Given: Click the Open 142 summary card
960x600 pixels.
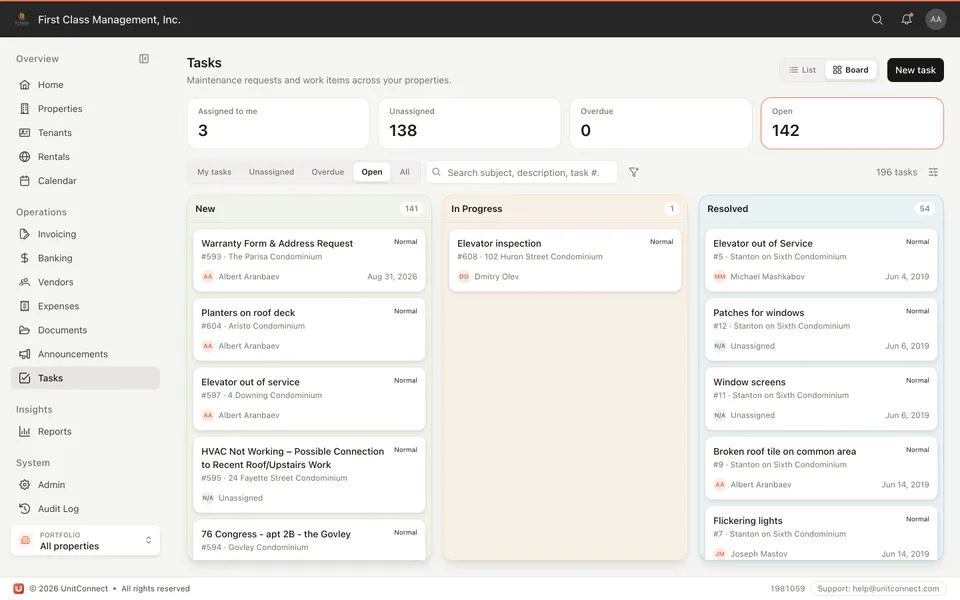Looking at the screenshot, I should click(852, 123).
